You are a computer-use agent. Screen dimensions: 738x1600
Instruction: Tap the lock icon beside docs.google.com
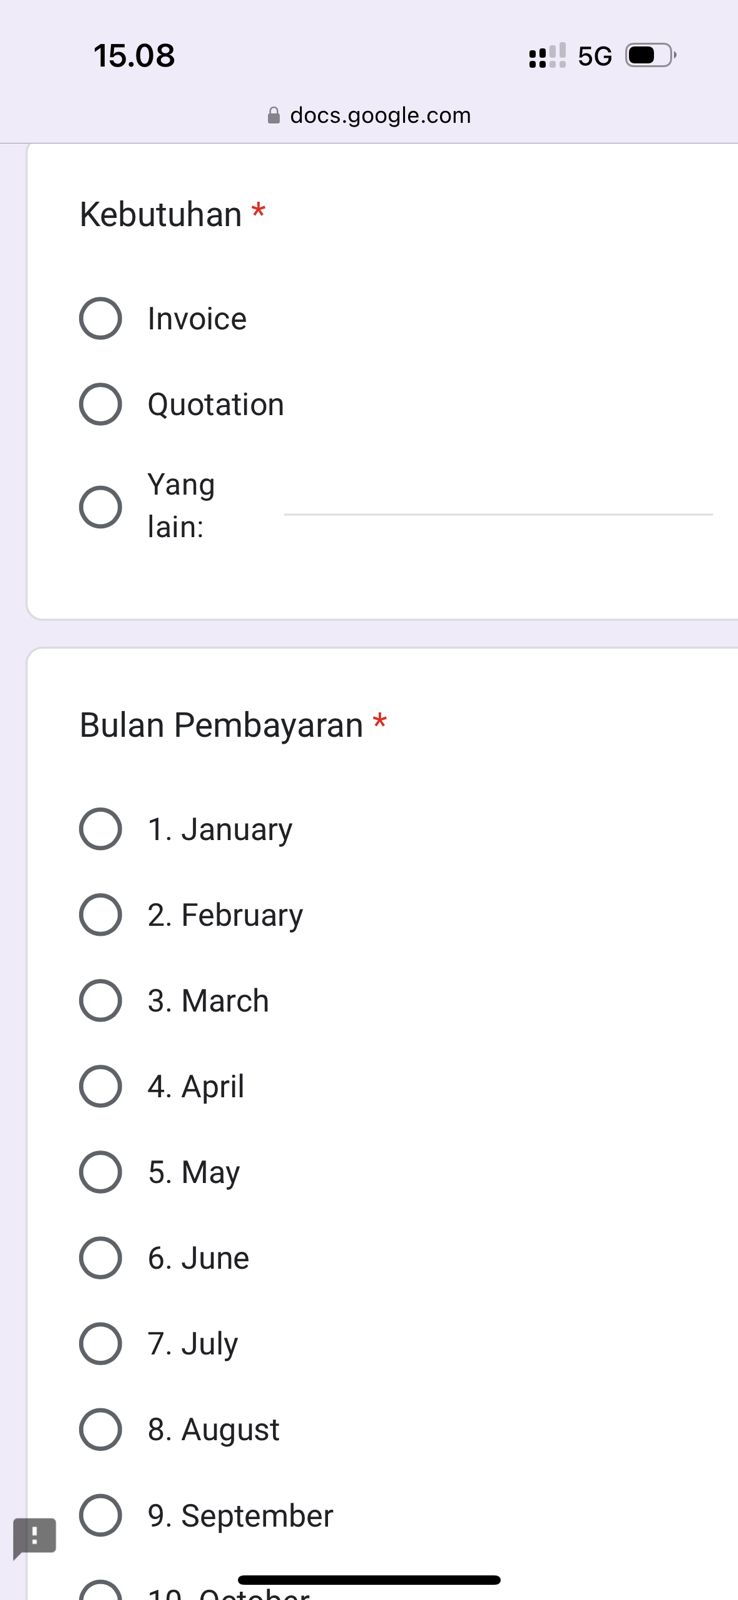[x=274, y=116]
